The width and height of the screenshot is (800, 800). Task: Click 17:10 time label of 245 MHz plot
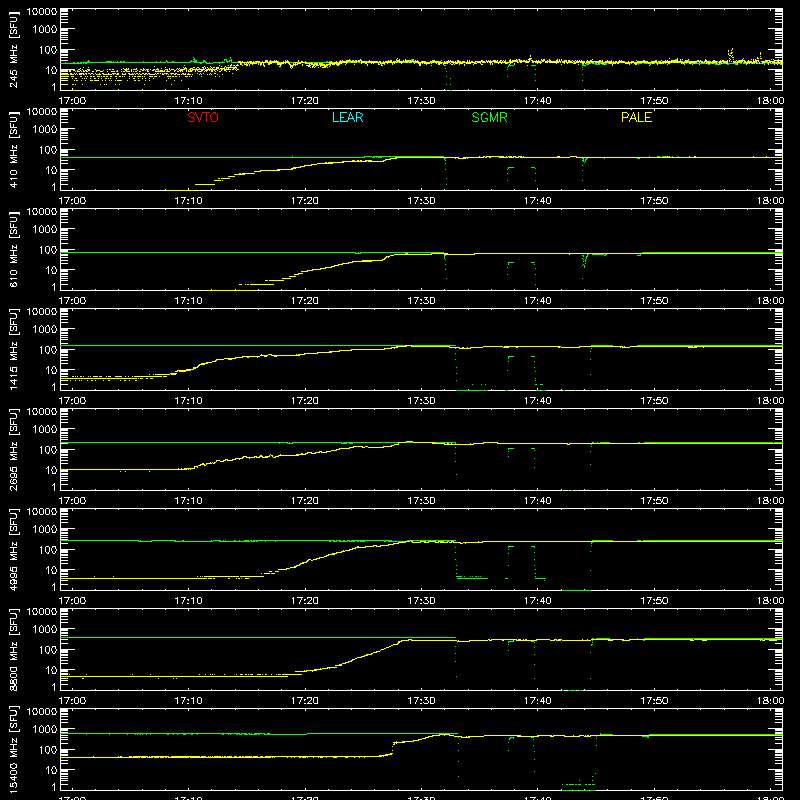(188, 101)
